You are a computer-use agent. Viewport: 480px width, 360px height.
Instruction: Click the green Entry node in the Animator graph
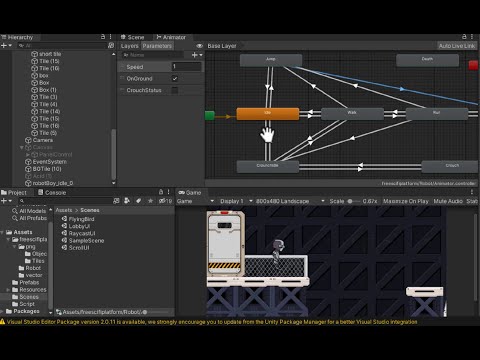coord(209,116)
